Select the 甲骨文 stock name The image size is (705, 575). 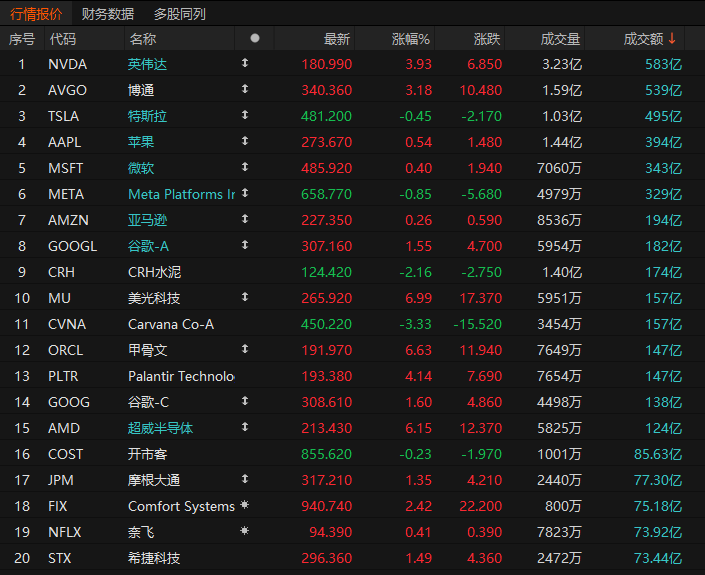coord(147,350)
